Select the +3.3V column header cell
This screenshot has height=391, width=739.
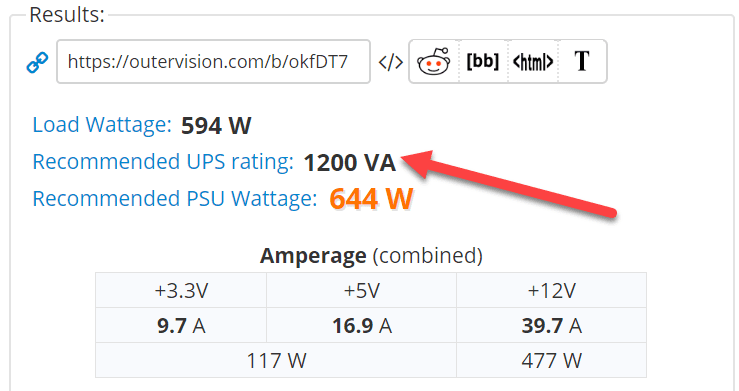(181, 291)
